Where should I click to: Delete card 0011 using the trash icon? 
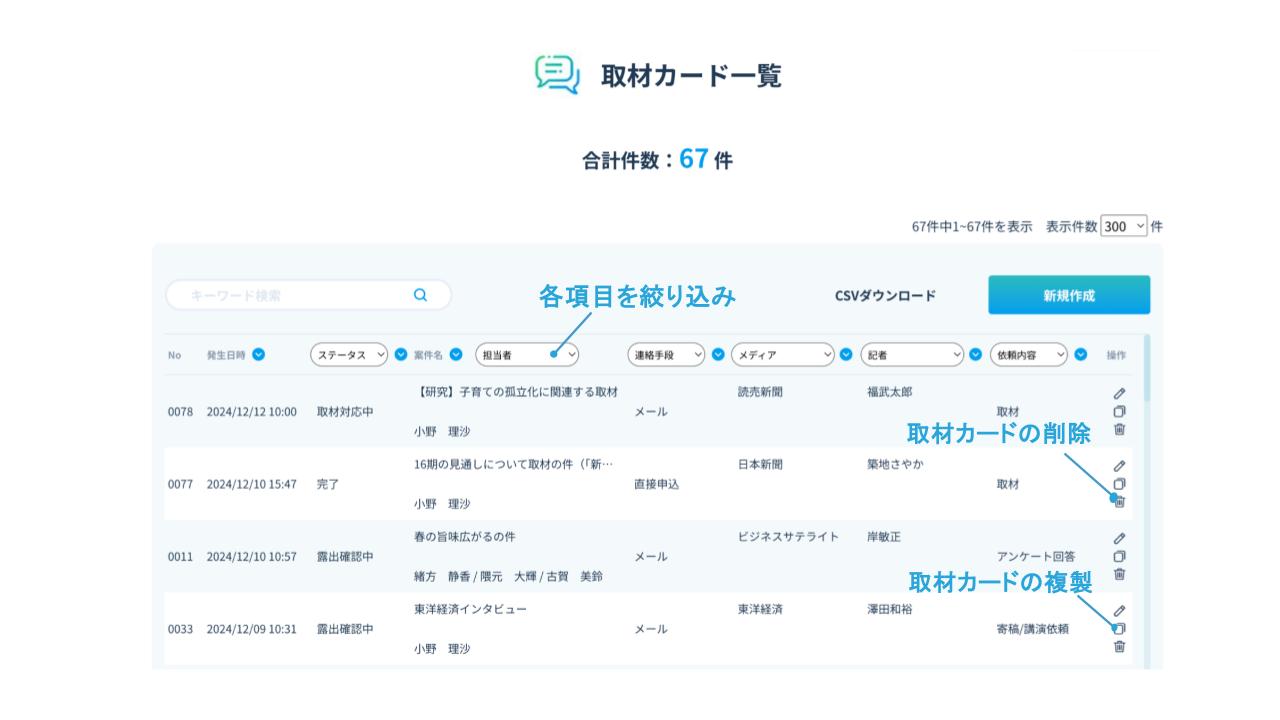[x=1120, y=574]
